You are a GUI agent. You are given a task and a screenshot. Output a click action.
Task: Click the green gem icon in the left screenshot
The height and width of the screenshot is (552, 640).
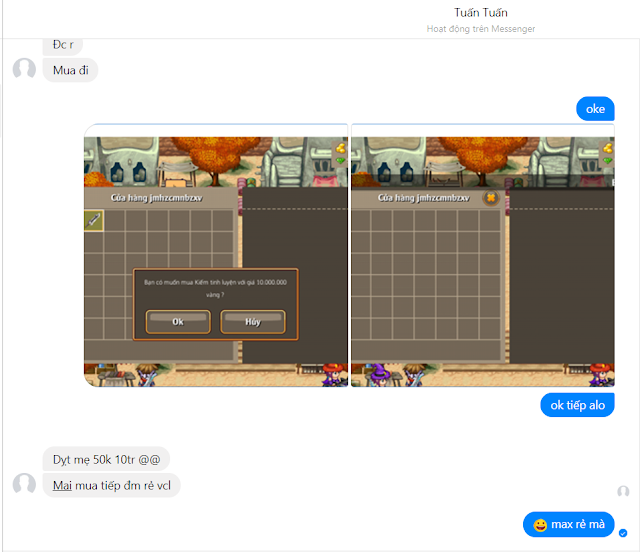[x=340, y=161]
